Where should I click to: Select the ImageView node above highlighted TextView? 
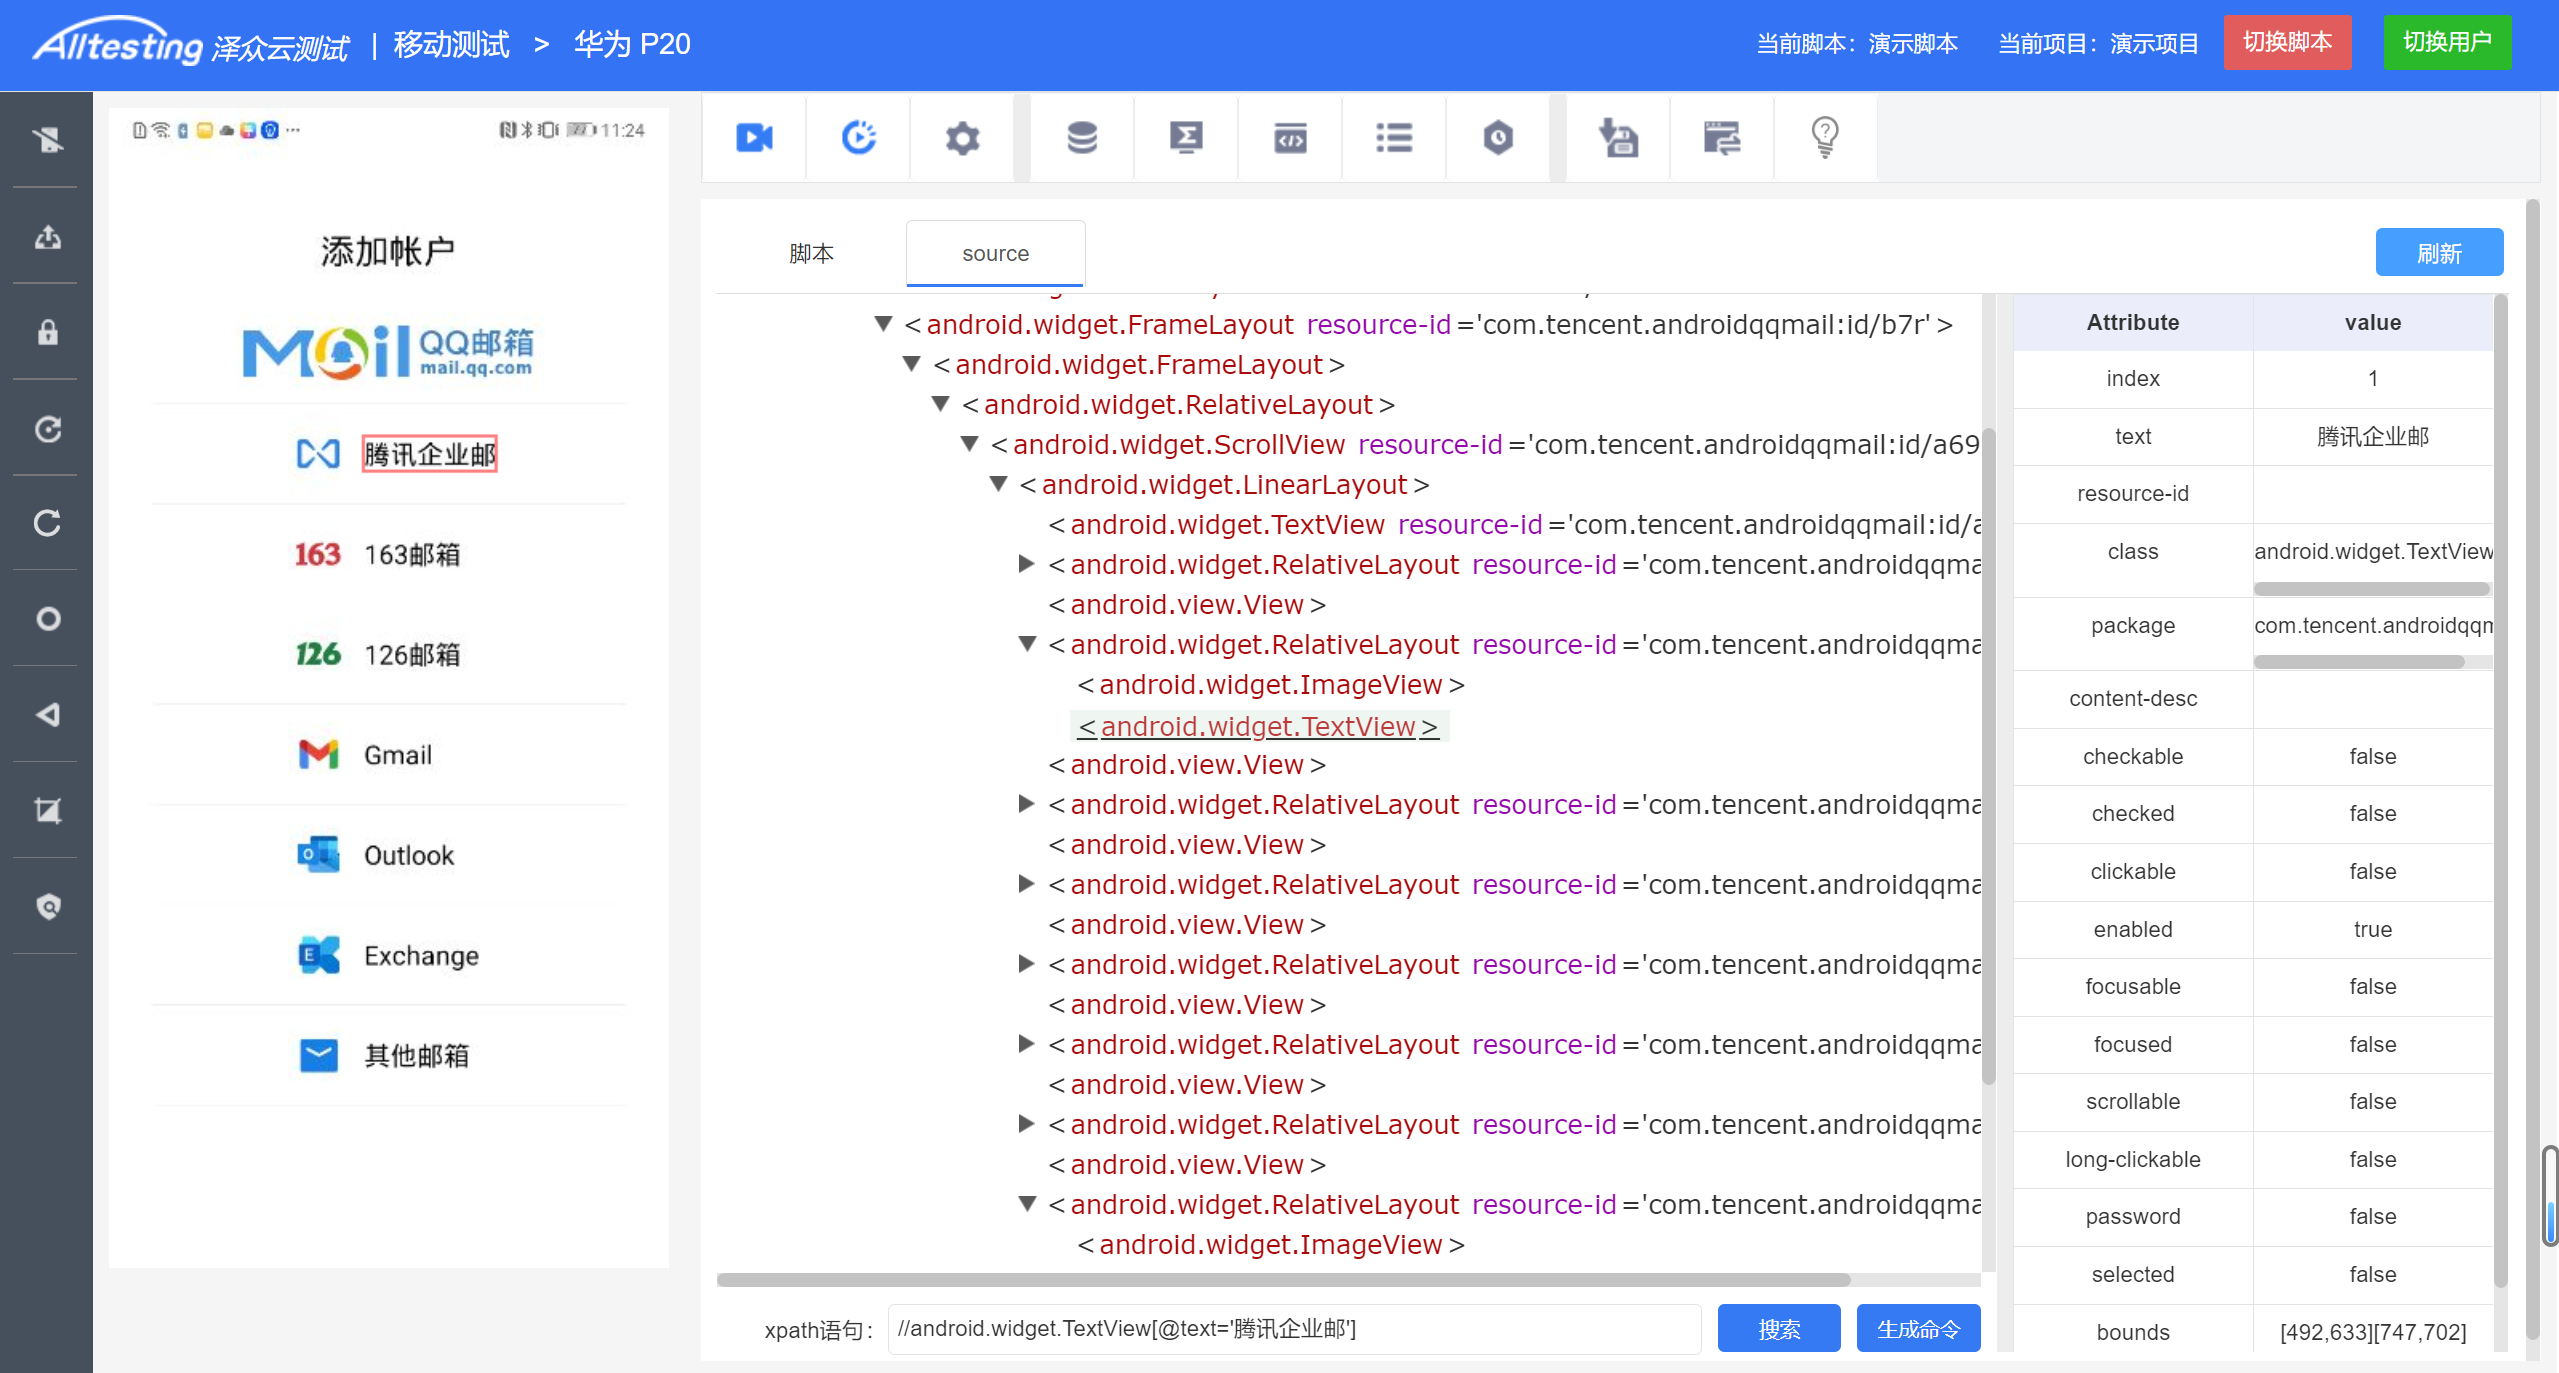(x=1271, y=684)
